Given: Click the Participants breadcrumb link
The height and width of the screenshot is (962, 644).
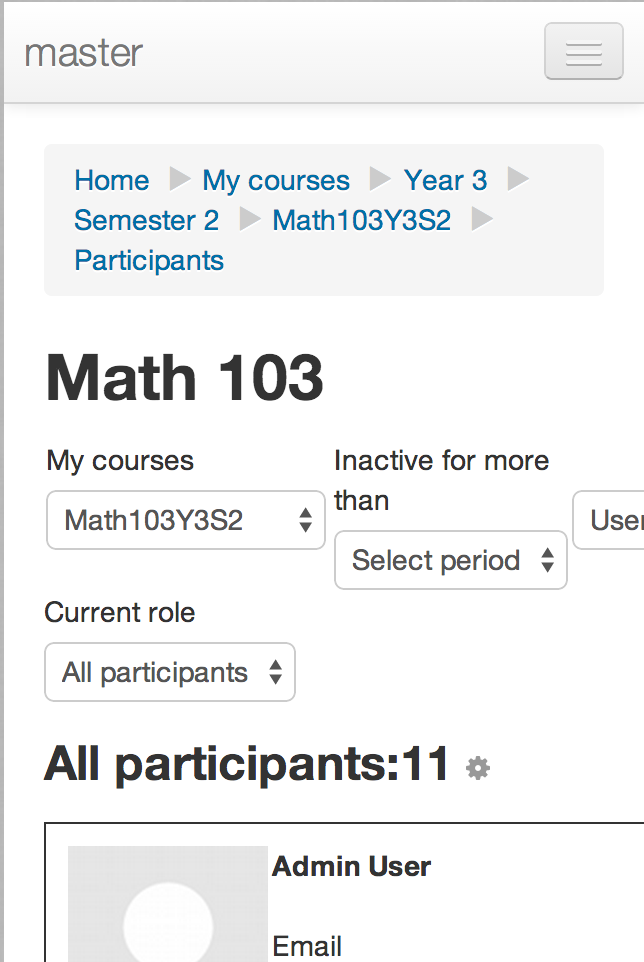Looking at the screenshot, I should coord(149,261).
